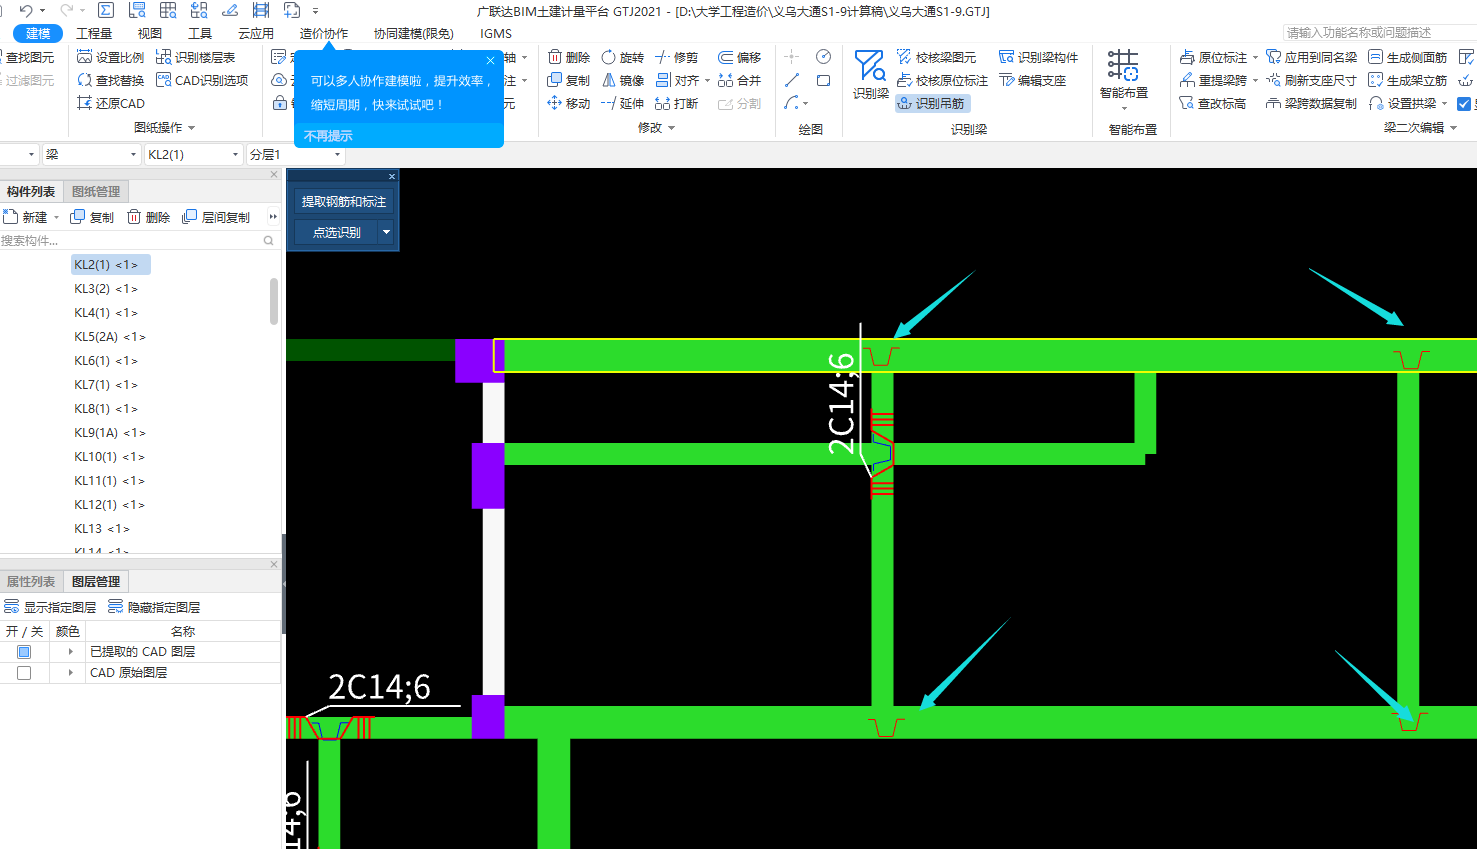
Task: Select the rectangle drawing tool
Action: tap(823, 80)
